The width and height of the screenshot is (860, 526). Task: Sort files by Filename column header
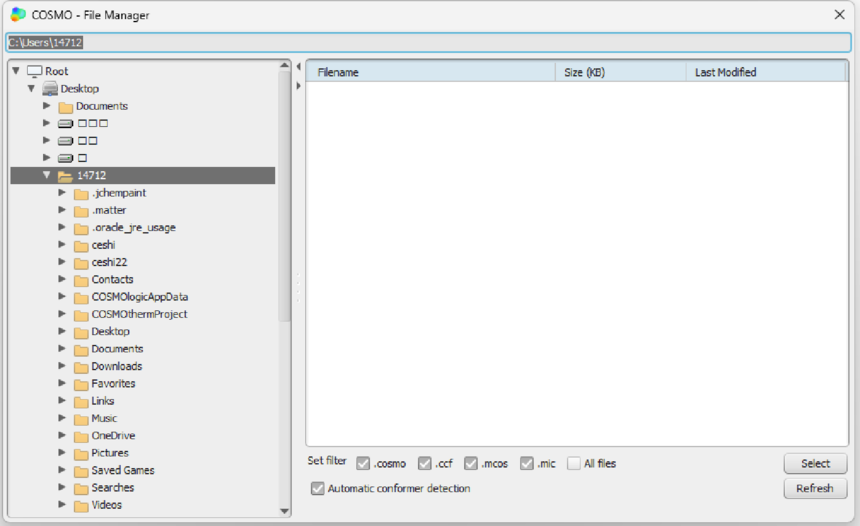click(430, 72)
